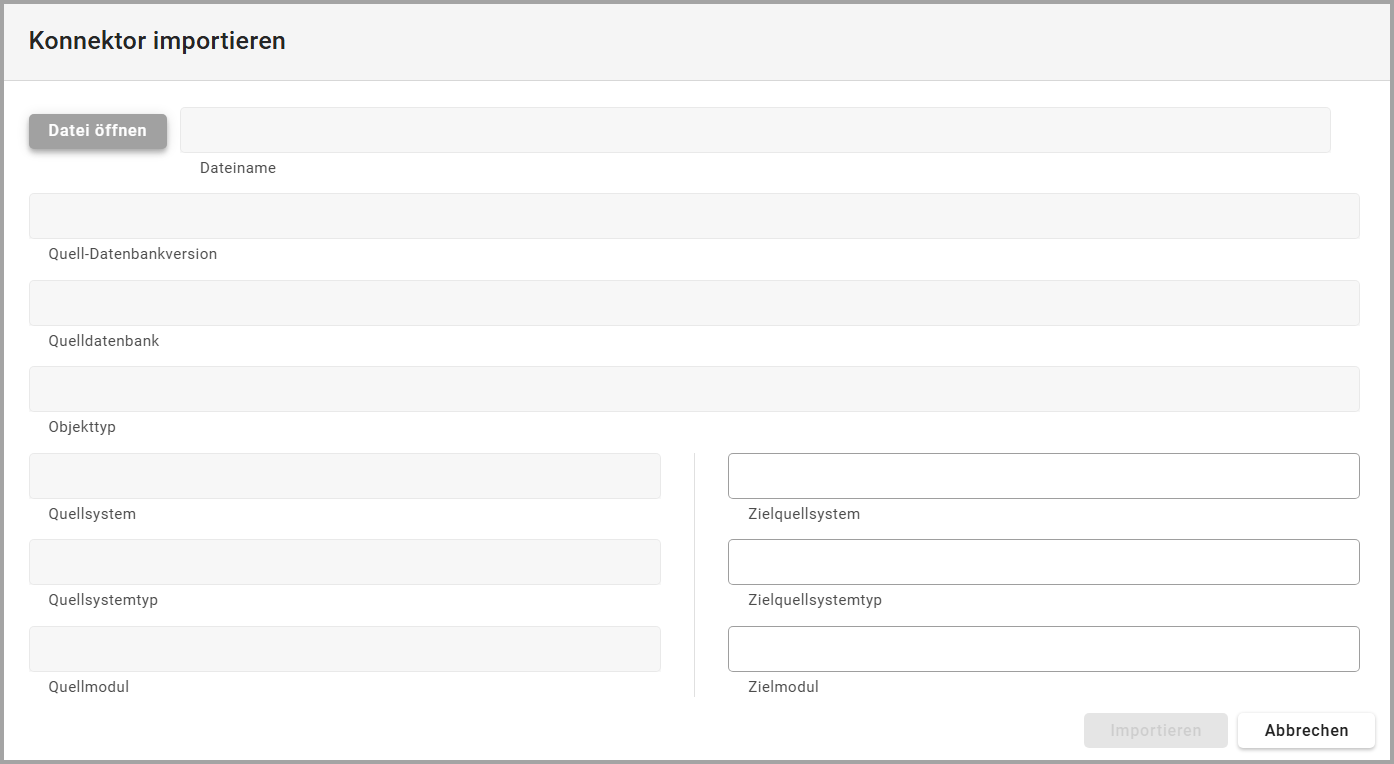Click the Datei öffnen button
Screen dimensions: 1394x764
coord(98,131)
